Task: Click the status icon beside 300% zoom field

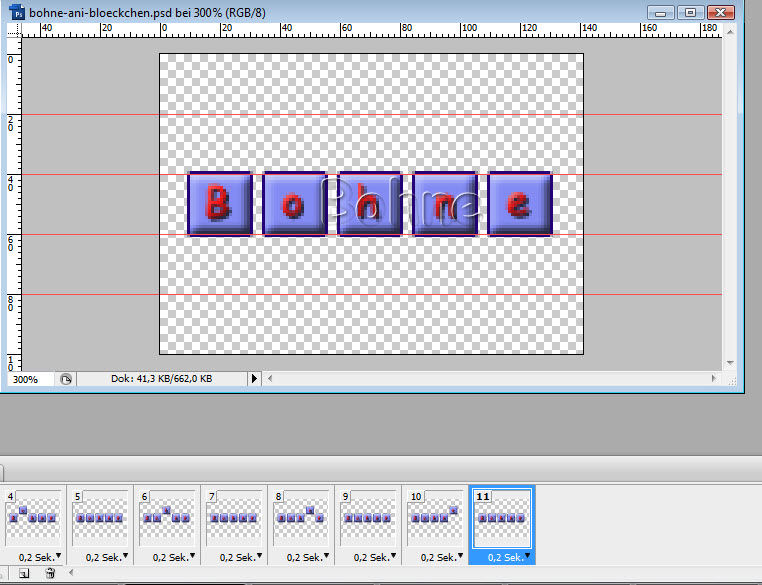Action: click(66, 380)
